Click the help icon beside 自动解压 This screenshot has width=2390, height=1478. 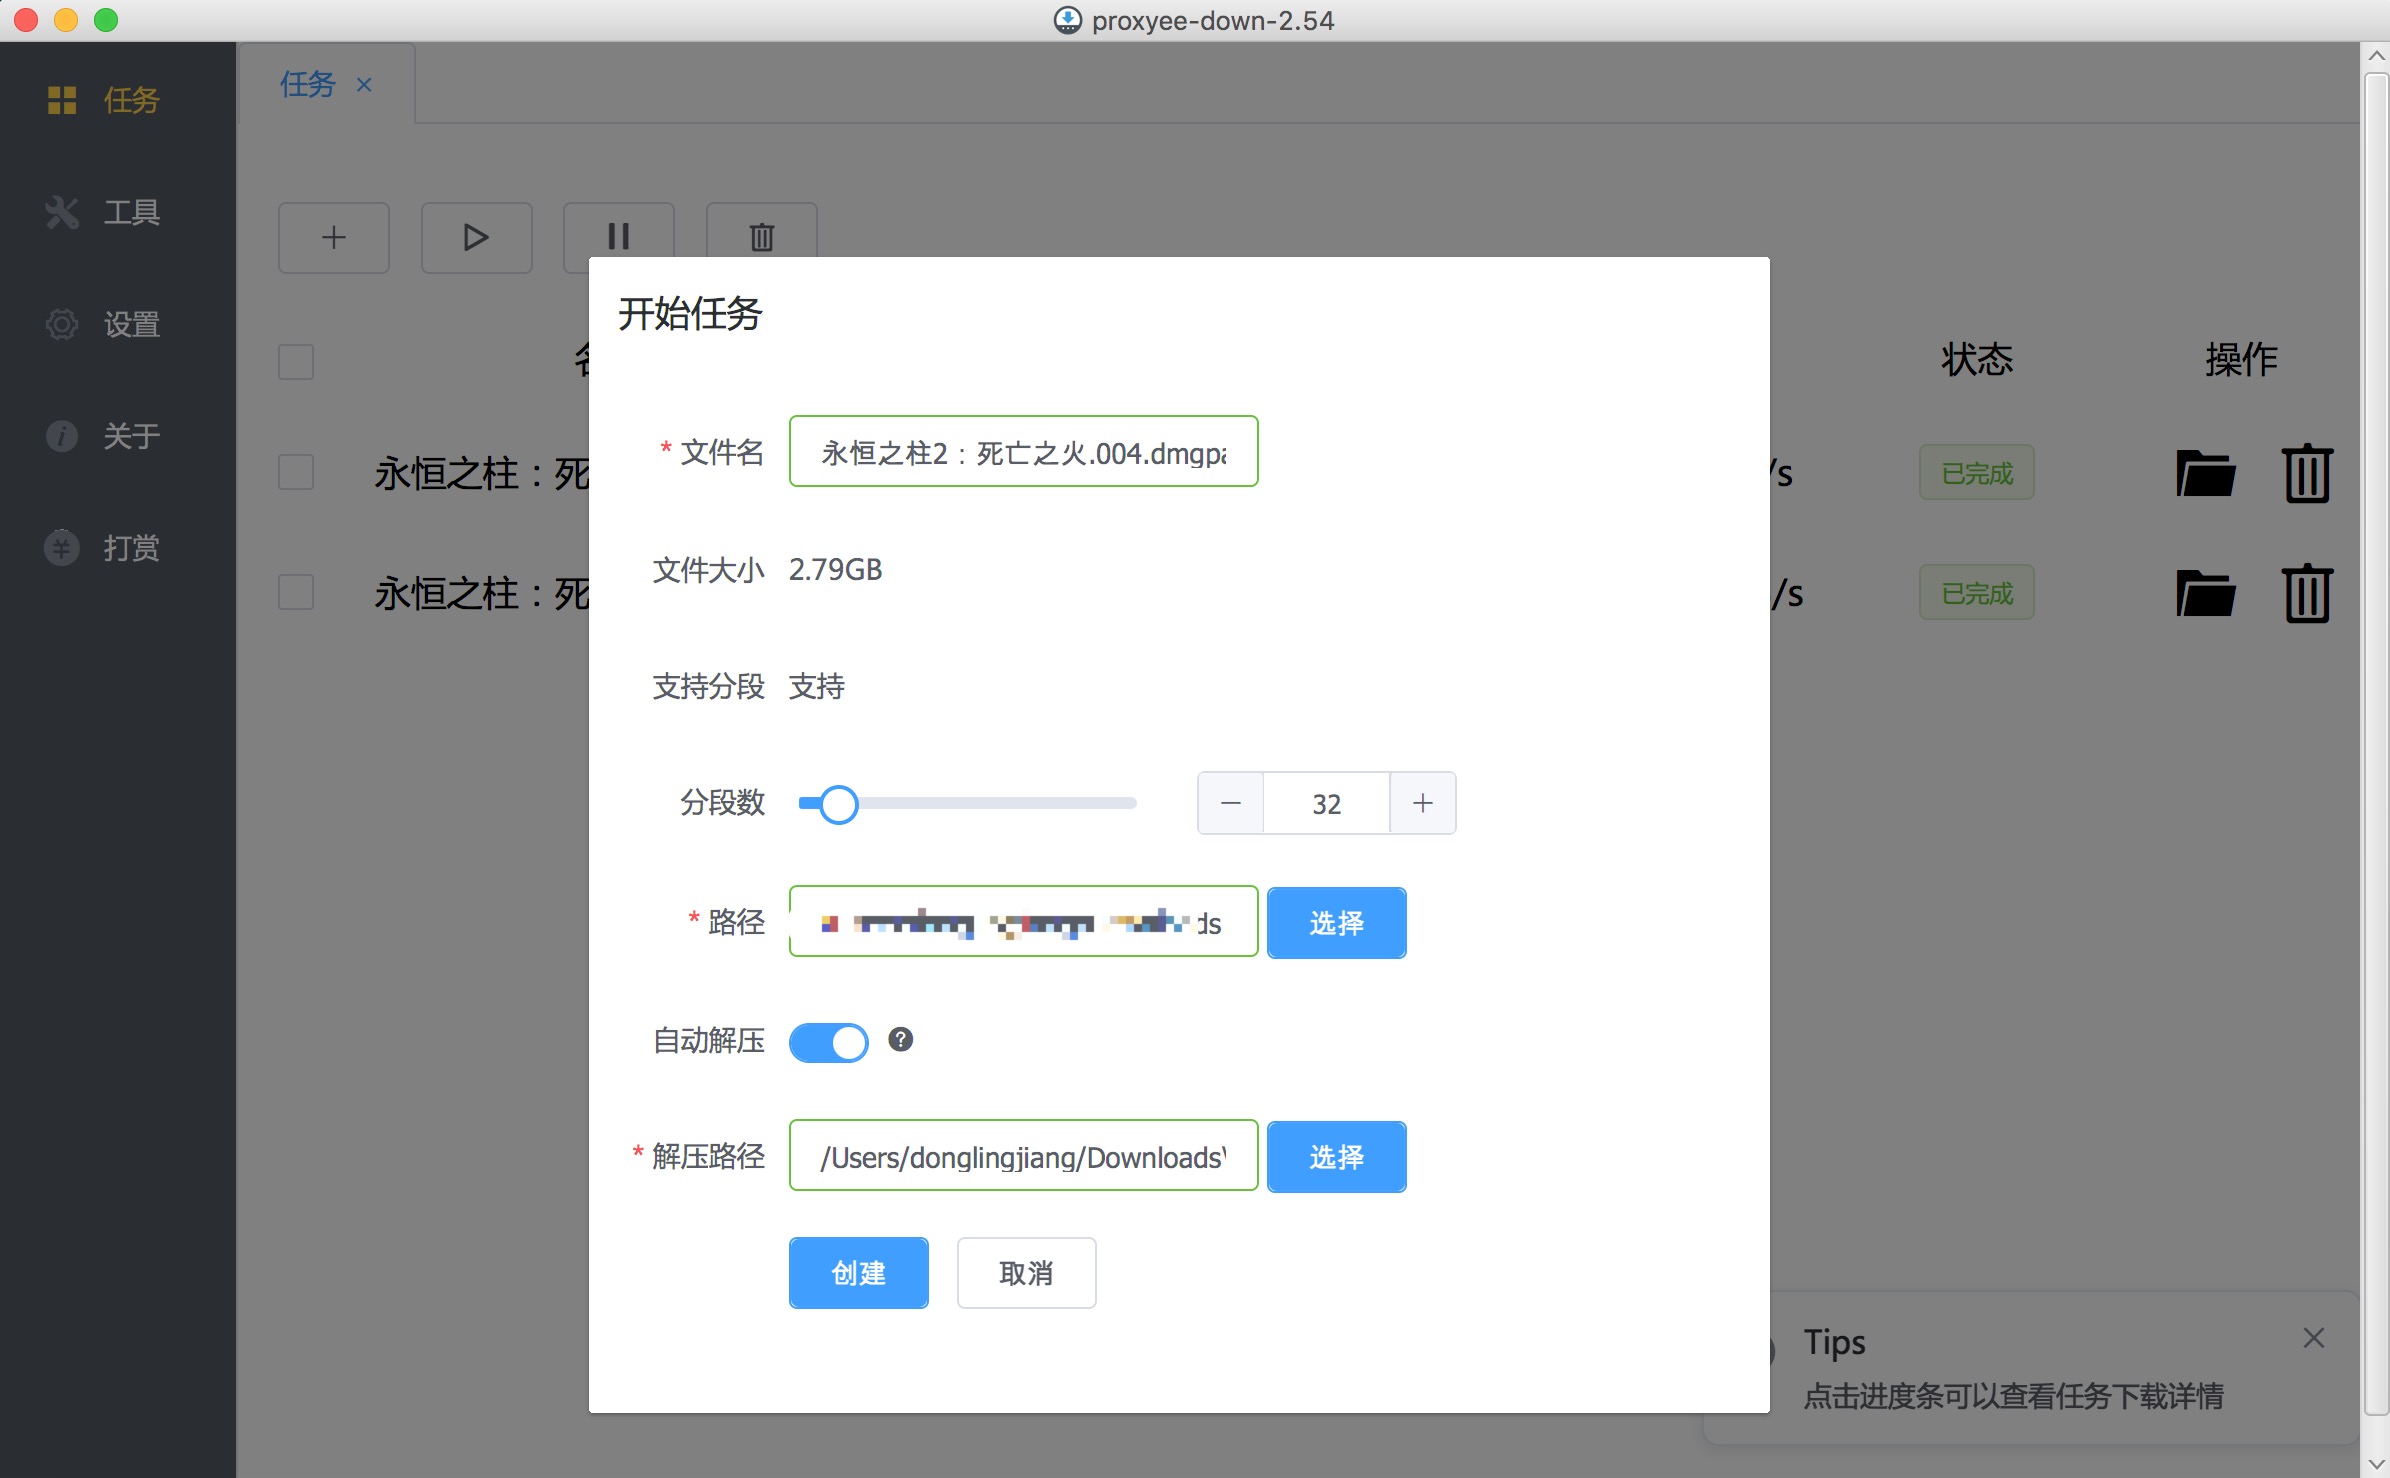(x=900, y=1040)
